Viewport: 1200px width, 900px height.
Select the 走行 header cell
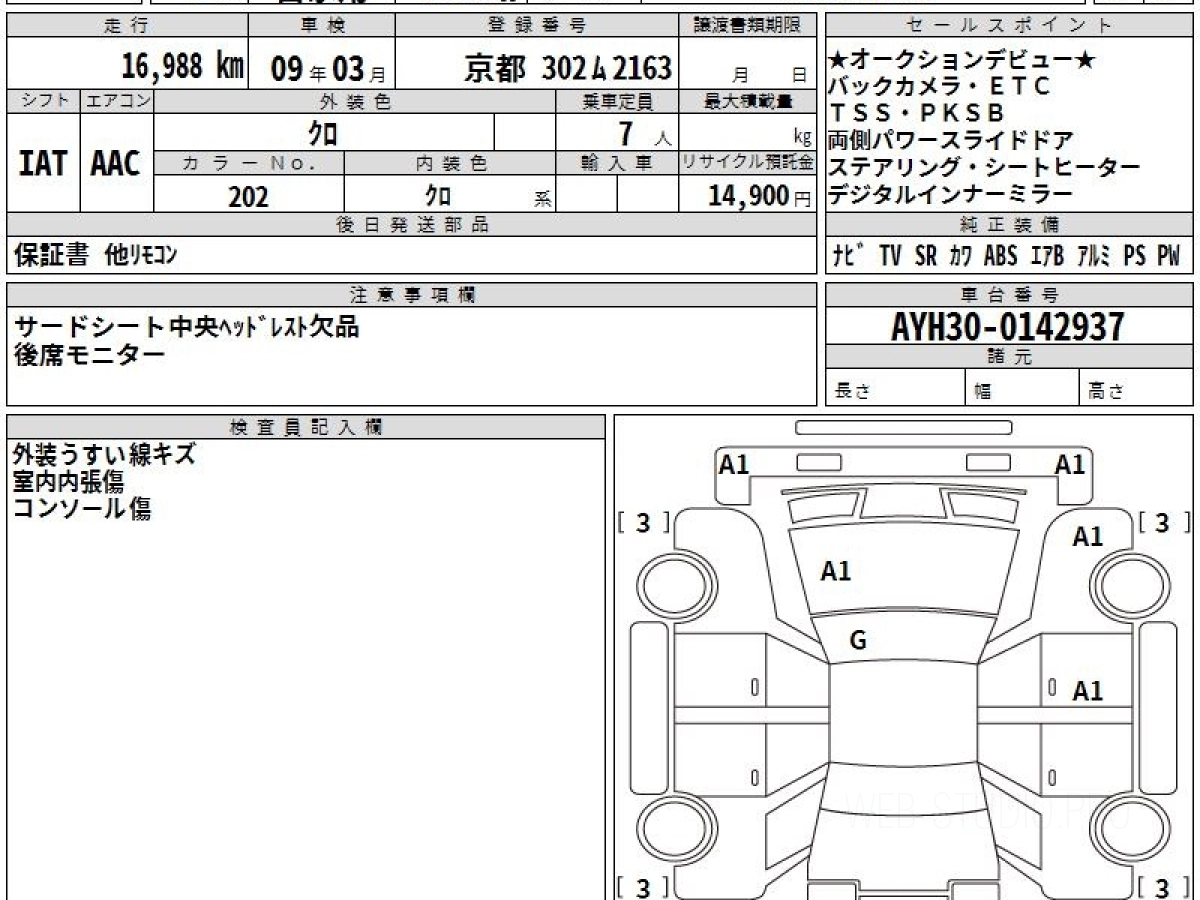click(126, 26)
